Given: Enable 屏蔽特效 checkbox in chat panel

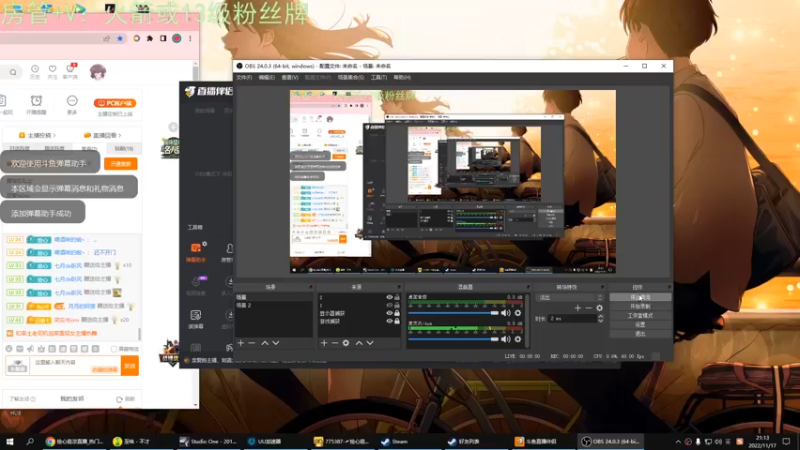Looking at the screenshot, I should 114,349.
